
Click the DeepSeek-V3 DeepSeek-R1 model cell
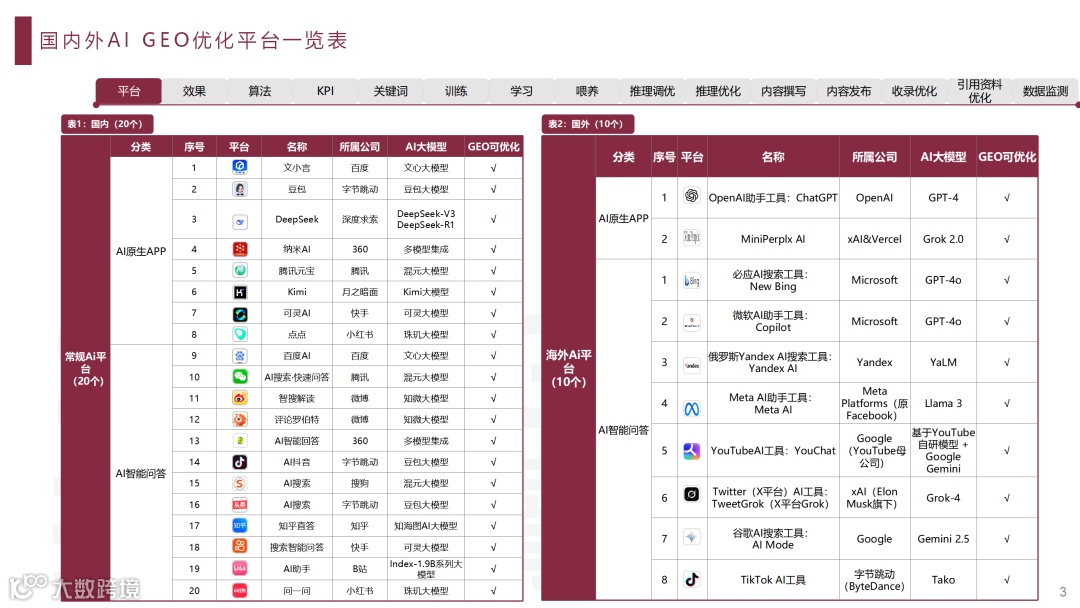(x=426, y=220)
